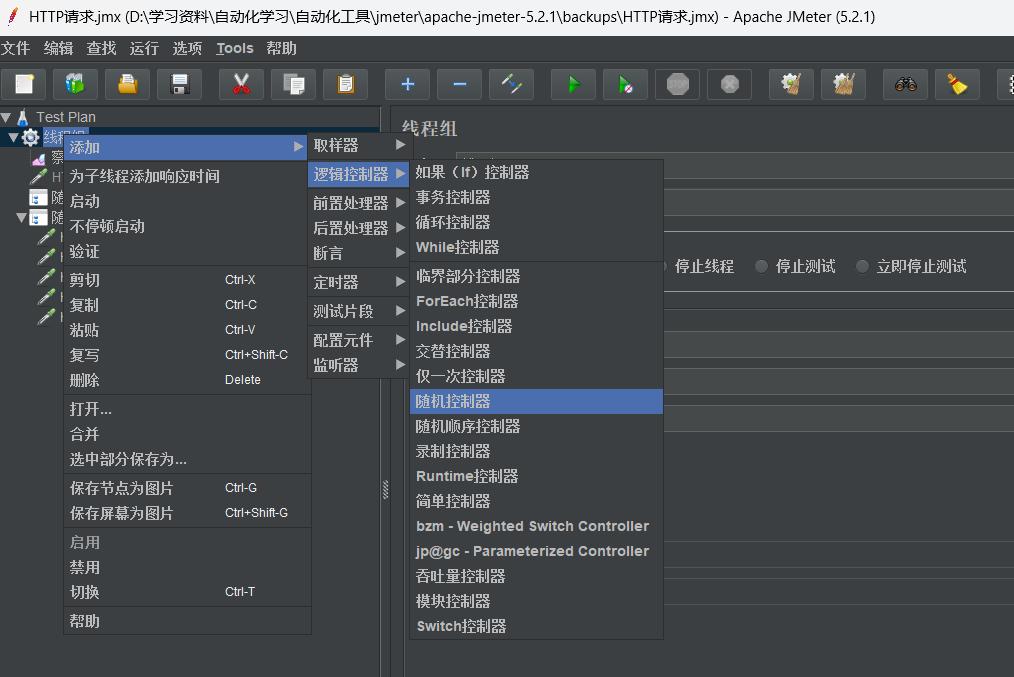Start the test with green play icon
This screenshot has width=1014, height=677.
pos(574,84)
